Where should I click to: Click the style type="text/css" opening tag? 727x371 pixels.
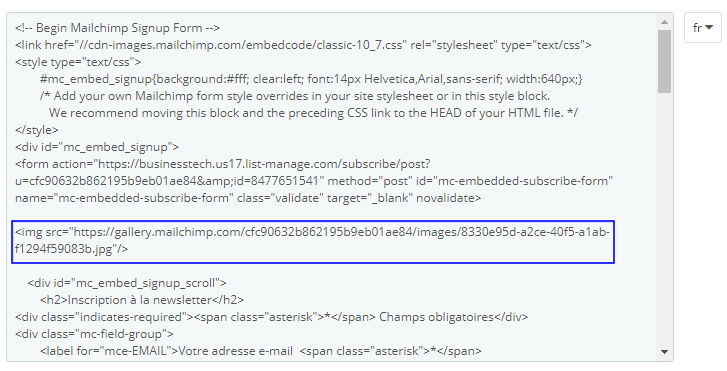point(78,62)
